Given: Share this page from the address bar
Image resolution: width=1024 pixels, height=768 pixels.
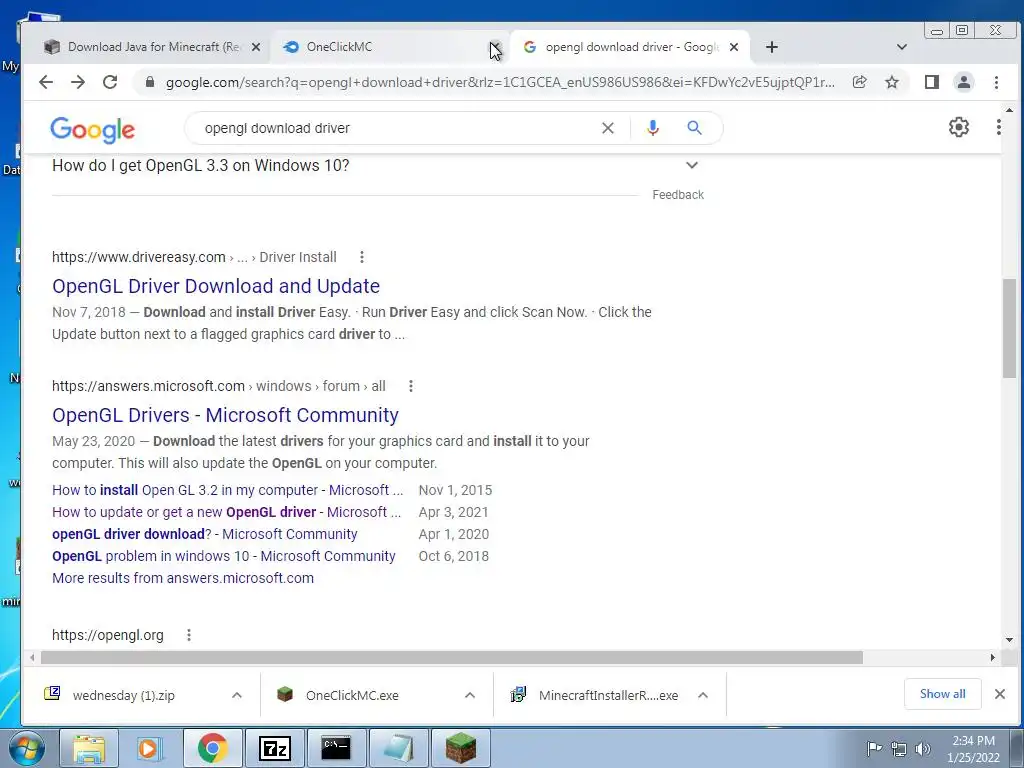Looking at the screenshot, I should click(859, 82).
